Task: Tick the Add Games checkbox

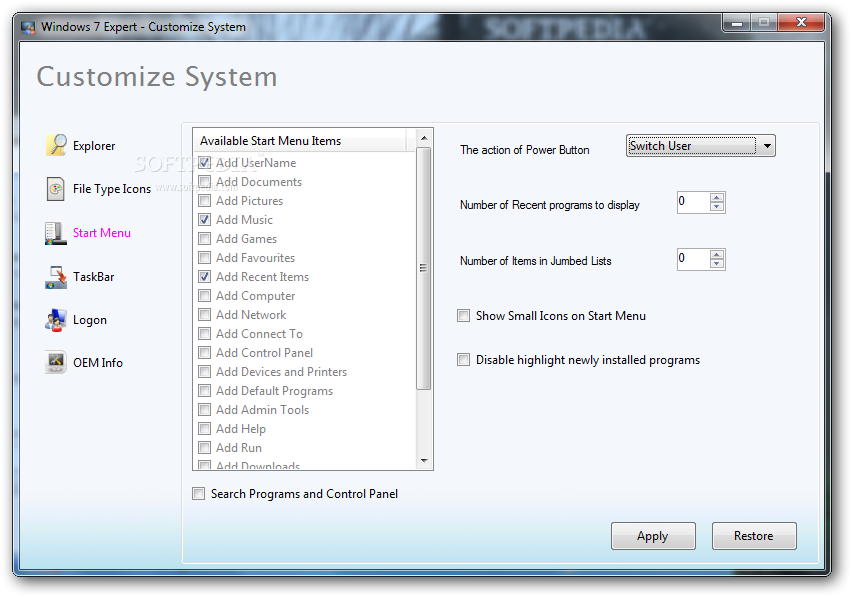Action: (x=204, y=238)
